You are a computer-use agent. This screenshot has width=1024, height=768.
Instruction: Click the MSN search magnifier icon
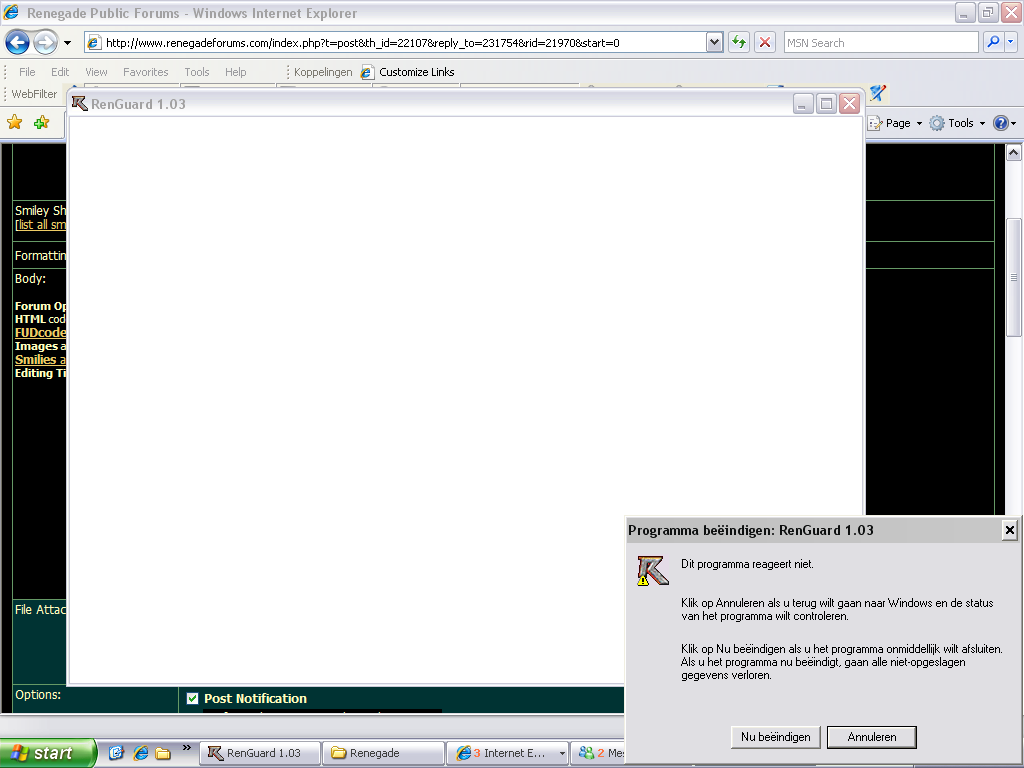[x=993, y=43]
